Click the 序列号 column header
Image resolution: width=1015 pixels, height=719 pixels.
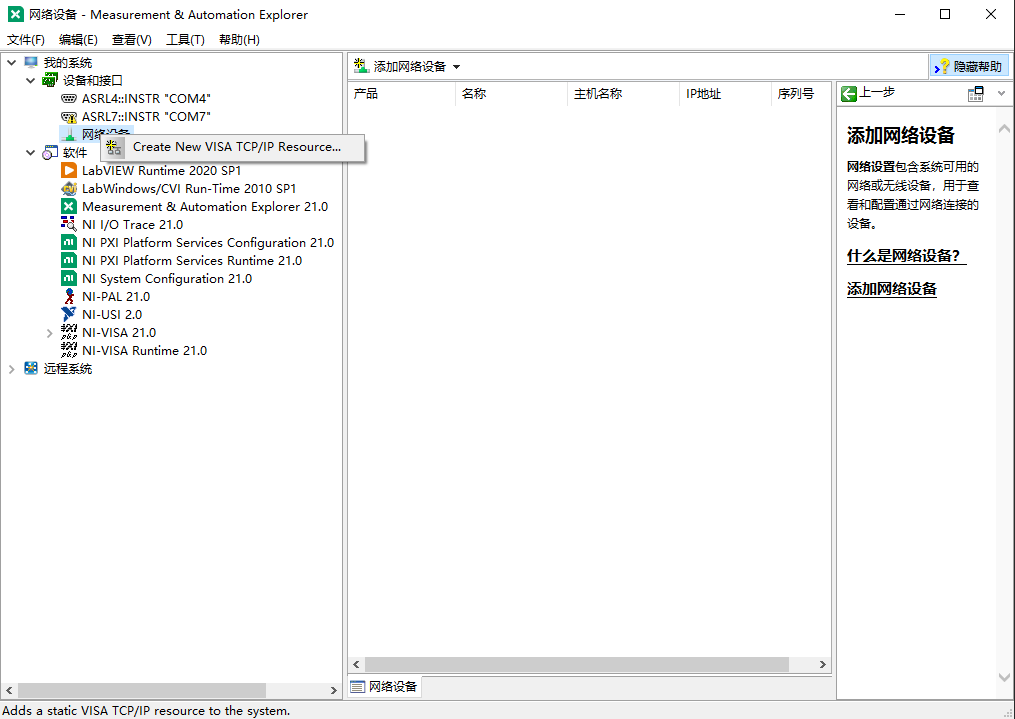coord(801,94)
